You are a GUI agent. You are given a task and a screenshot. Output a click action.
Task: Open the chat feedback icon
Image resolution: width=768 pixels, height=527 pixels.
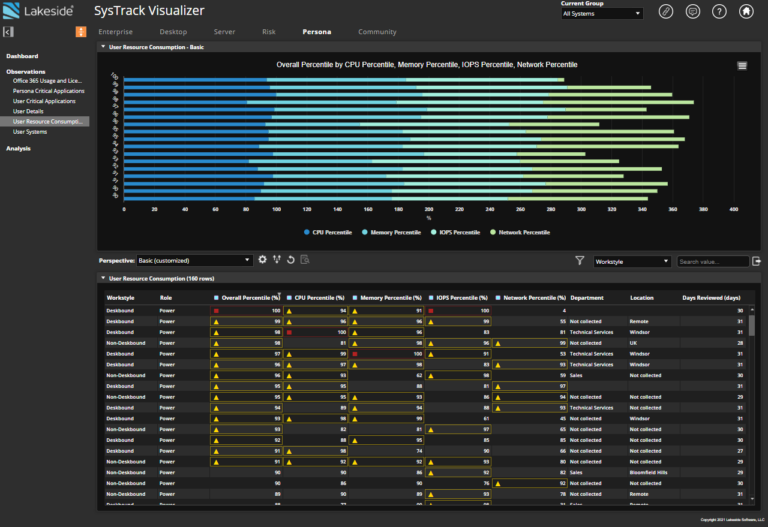coord(693,12)
